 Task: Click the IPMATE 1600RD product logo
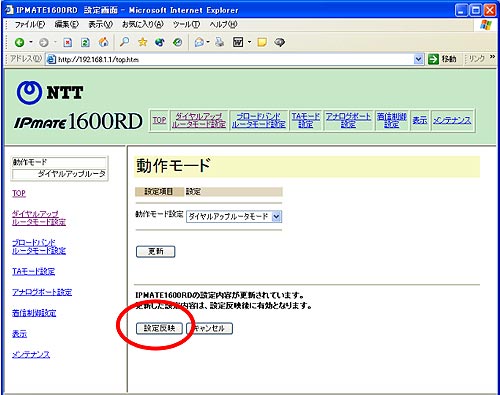coord(78,121)
